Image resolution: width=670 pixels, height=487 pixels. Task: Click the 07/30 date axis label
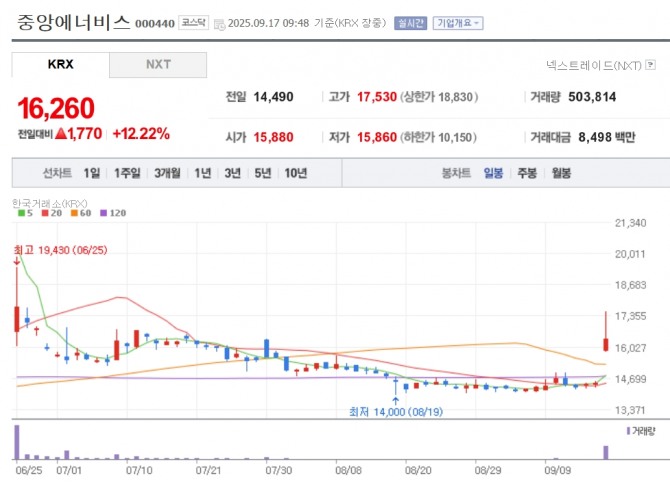279,471
